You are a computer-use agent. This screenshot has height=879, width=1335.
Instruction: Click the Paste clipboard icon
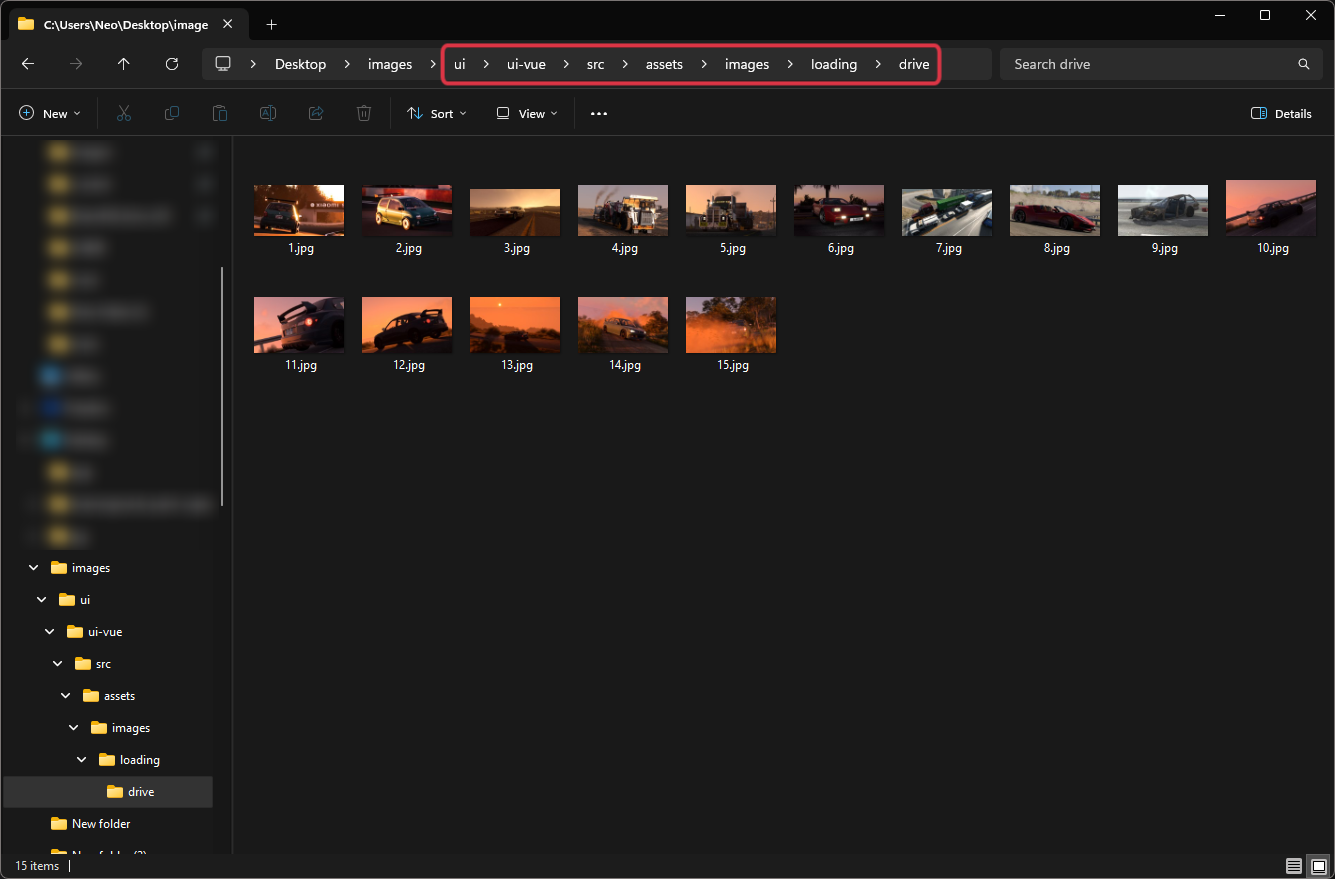pos(220,114)
